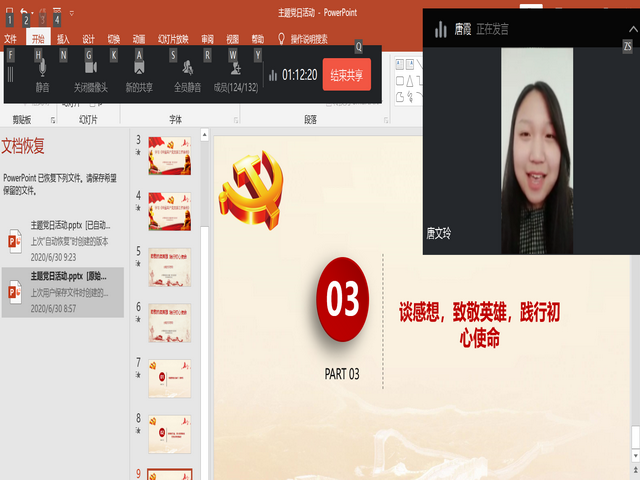
Task: Choose slide 7 thumbnail in the slide panel
Action: (x=169, y=379)
